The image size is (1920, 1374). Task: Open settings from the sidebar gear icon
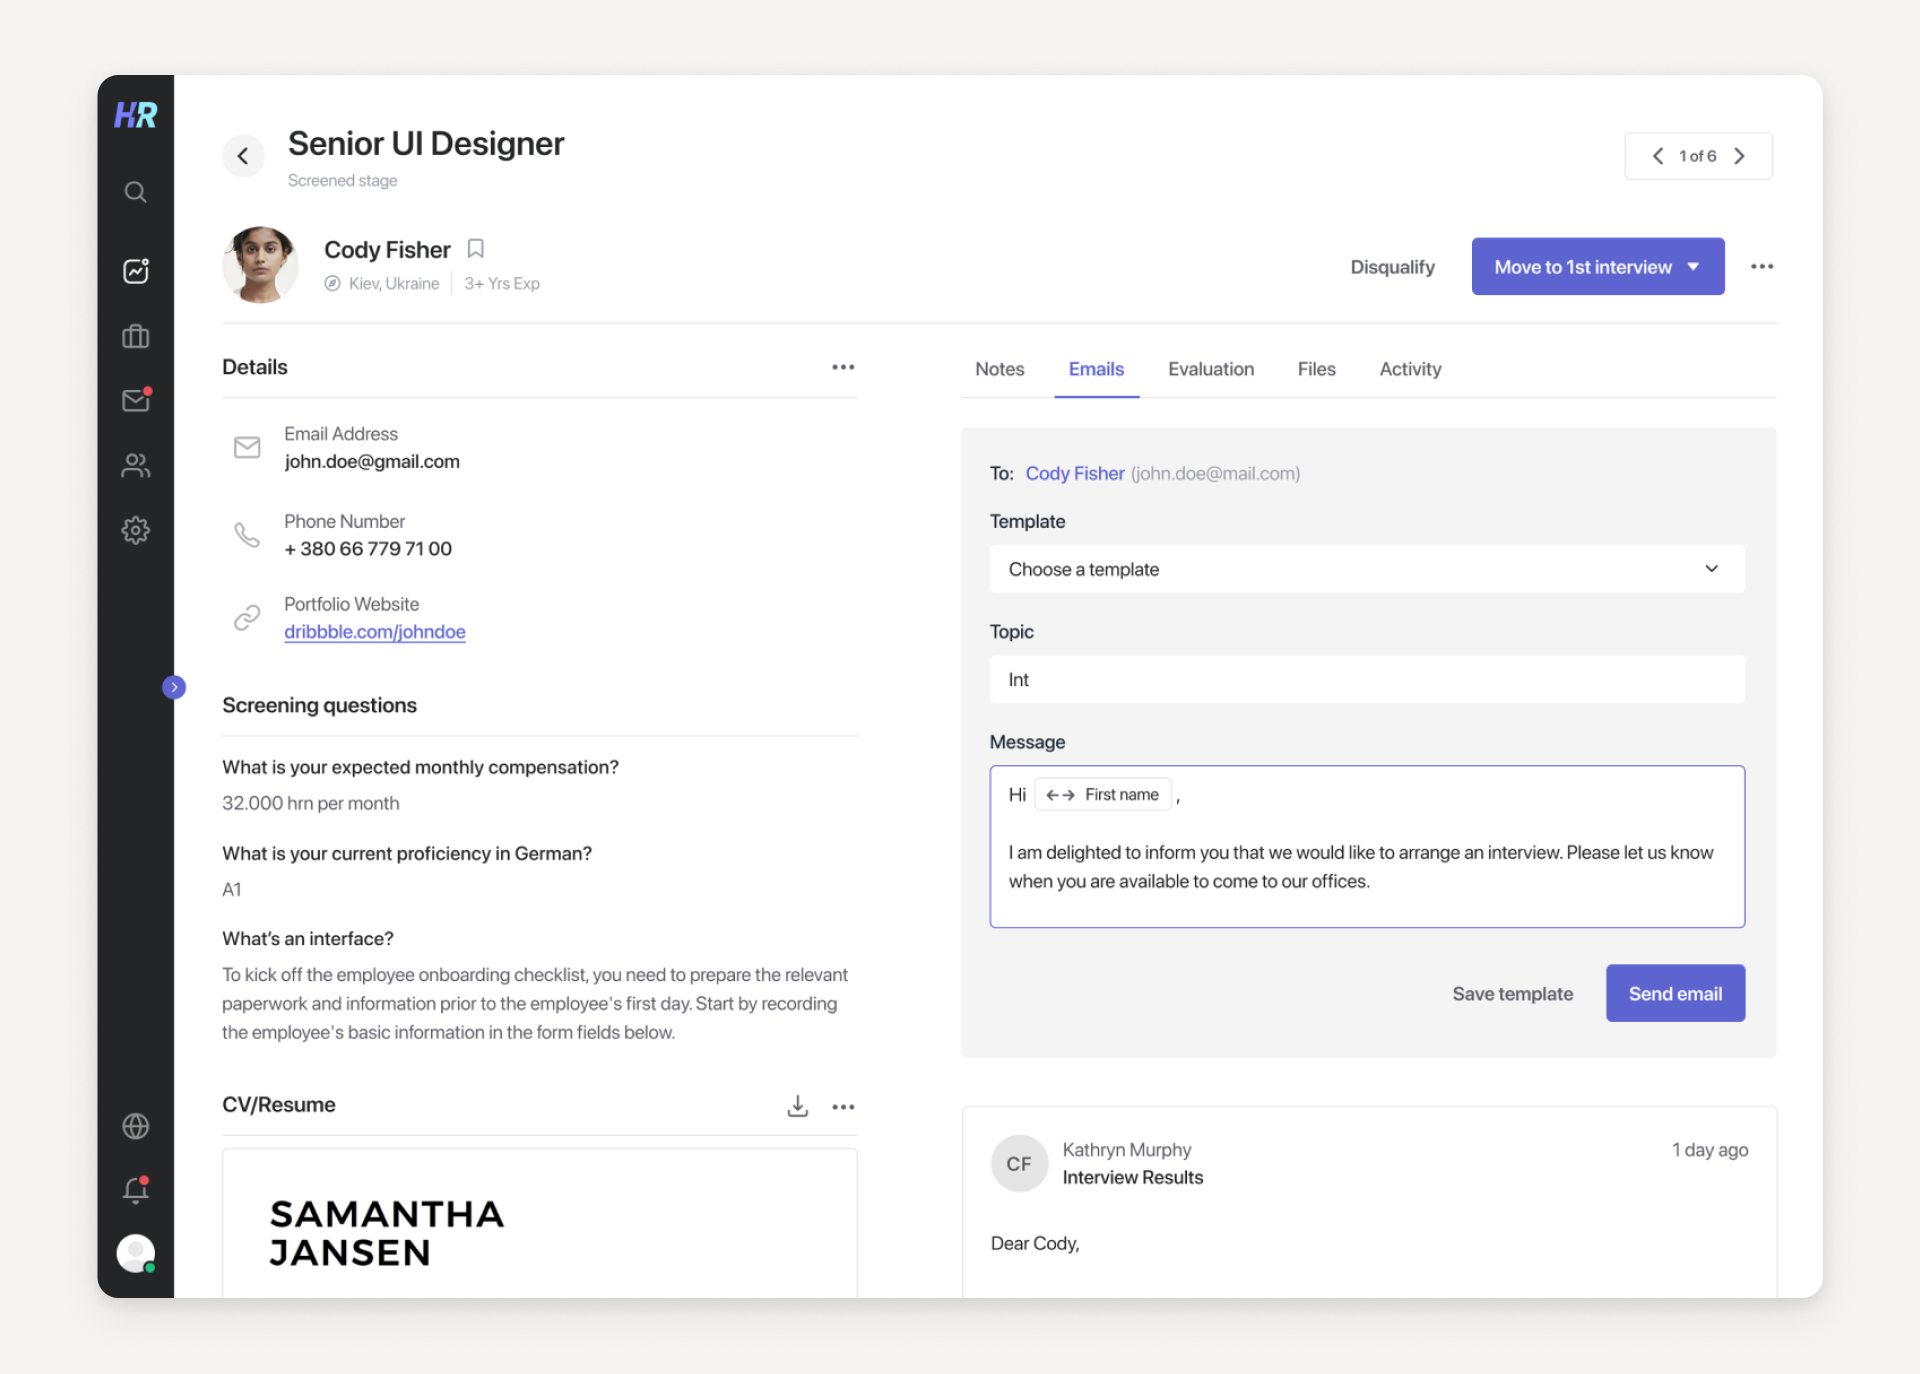[x=136, y=530]
